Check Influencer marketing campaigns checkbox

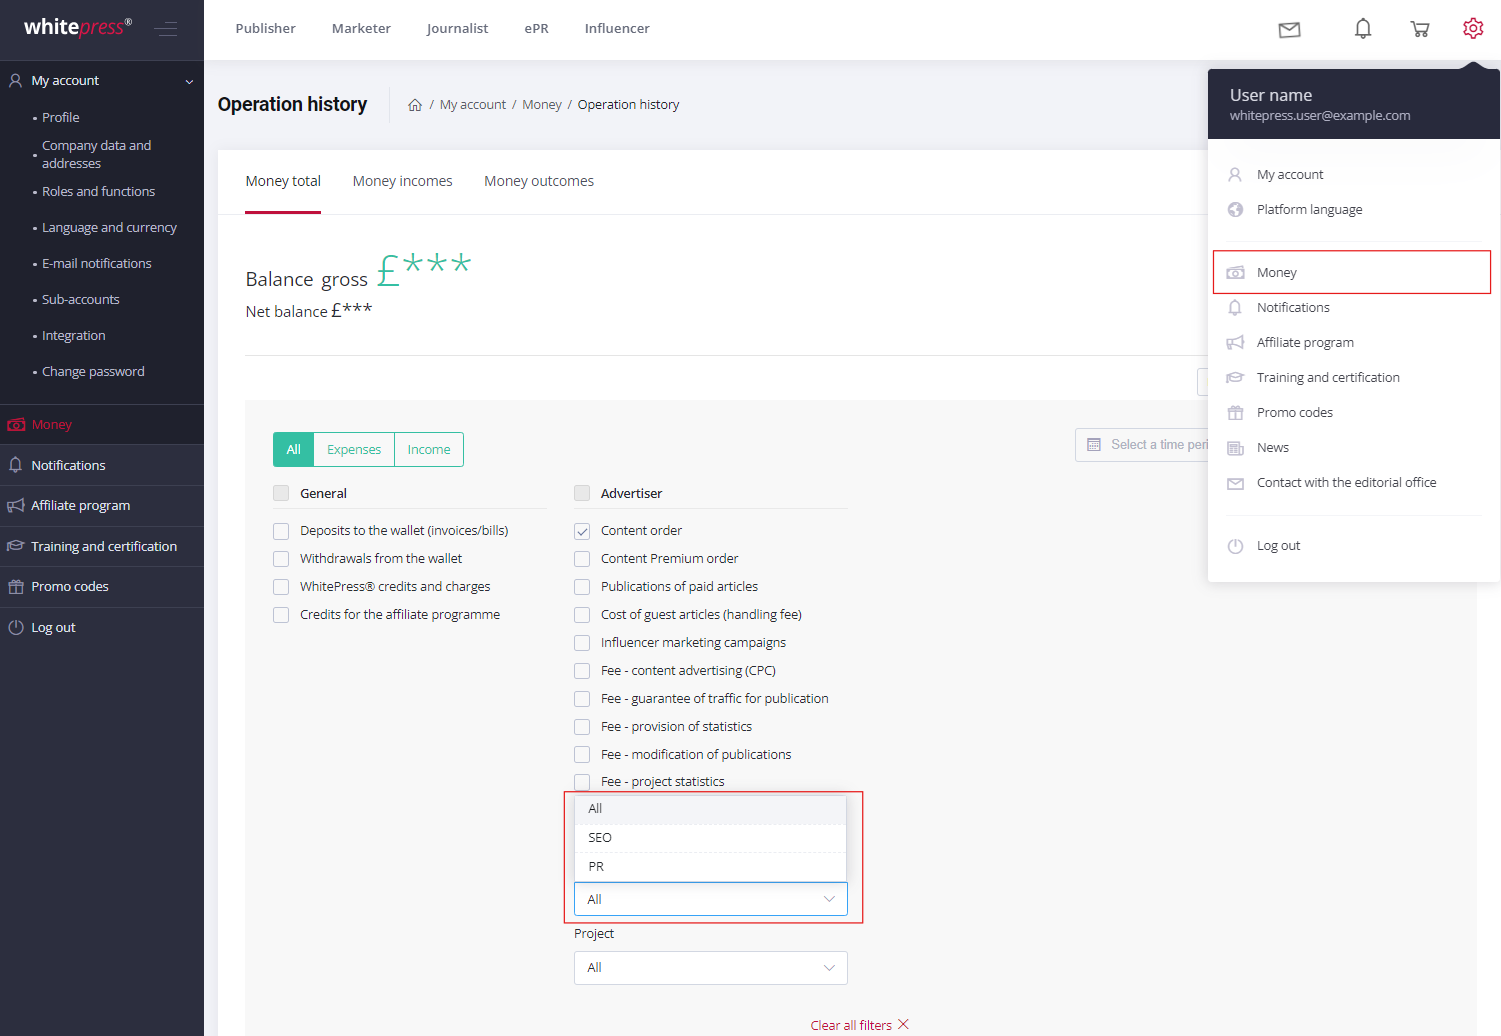click(582, 643)
